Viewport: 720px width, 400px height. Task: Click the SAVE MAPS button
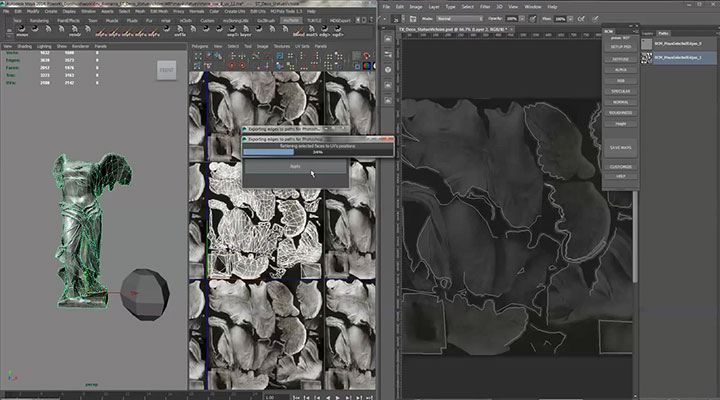coord(620,148)
